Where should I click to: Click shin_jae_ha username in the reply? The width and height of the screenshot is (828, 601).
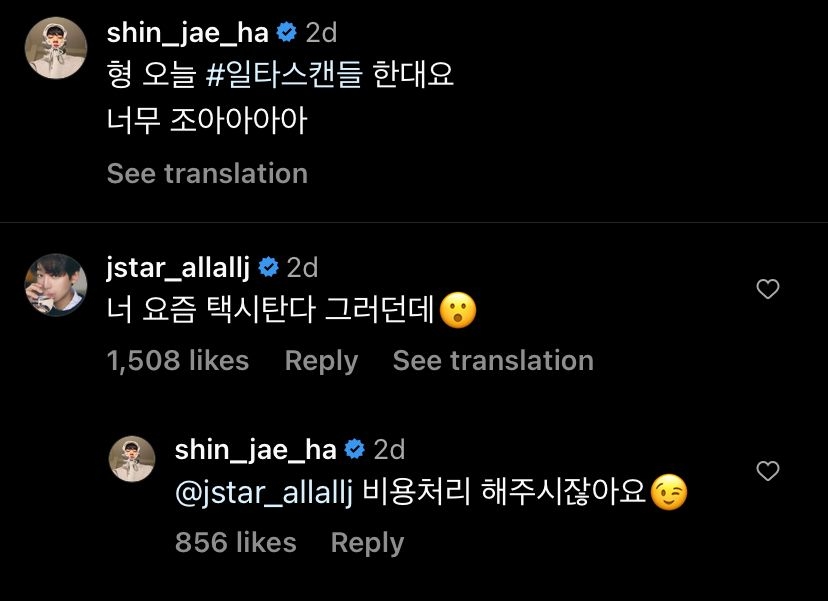coord(255,450)
